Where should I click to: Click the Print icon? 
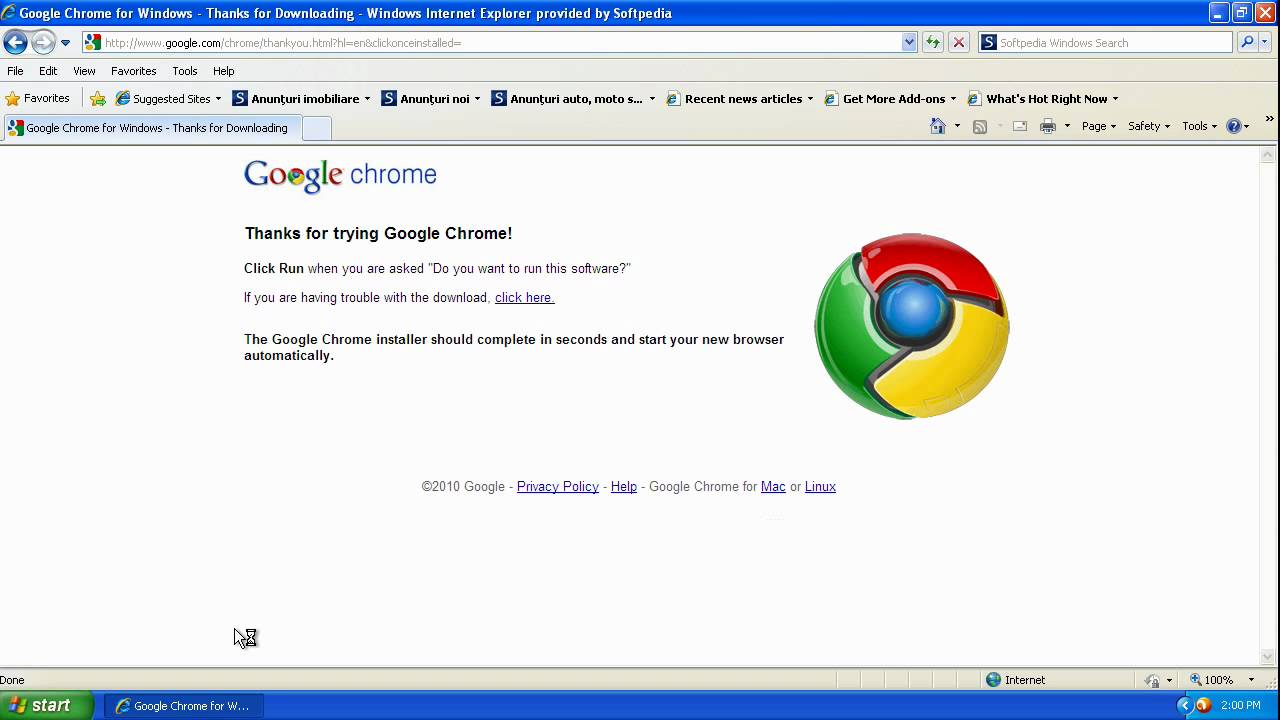[x=1048, y=126]
